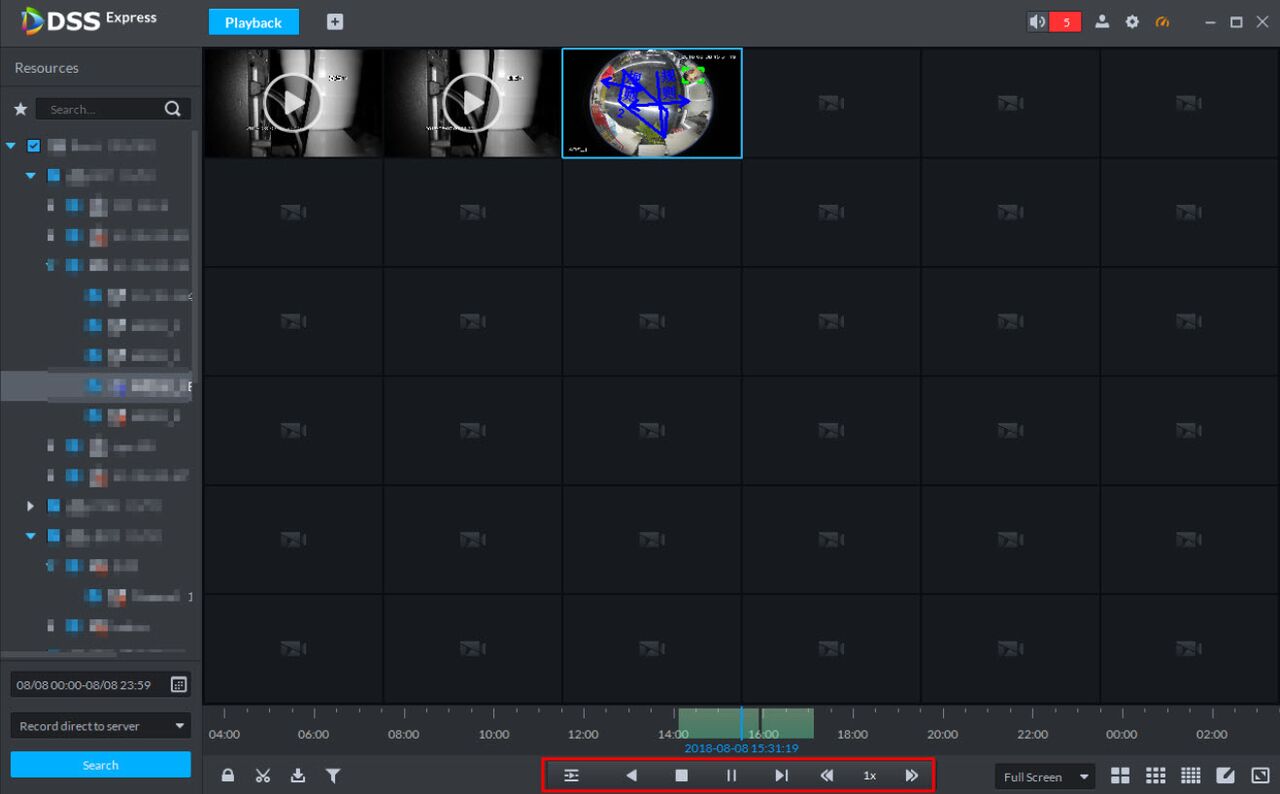
Task: Toggle the full screen window icon
Action: 1260,776
